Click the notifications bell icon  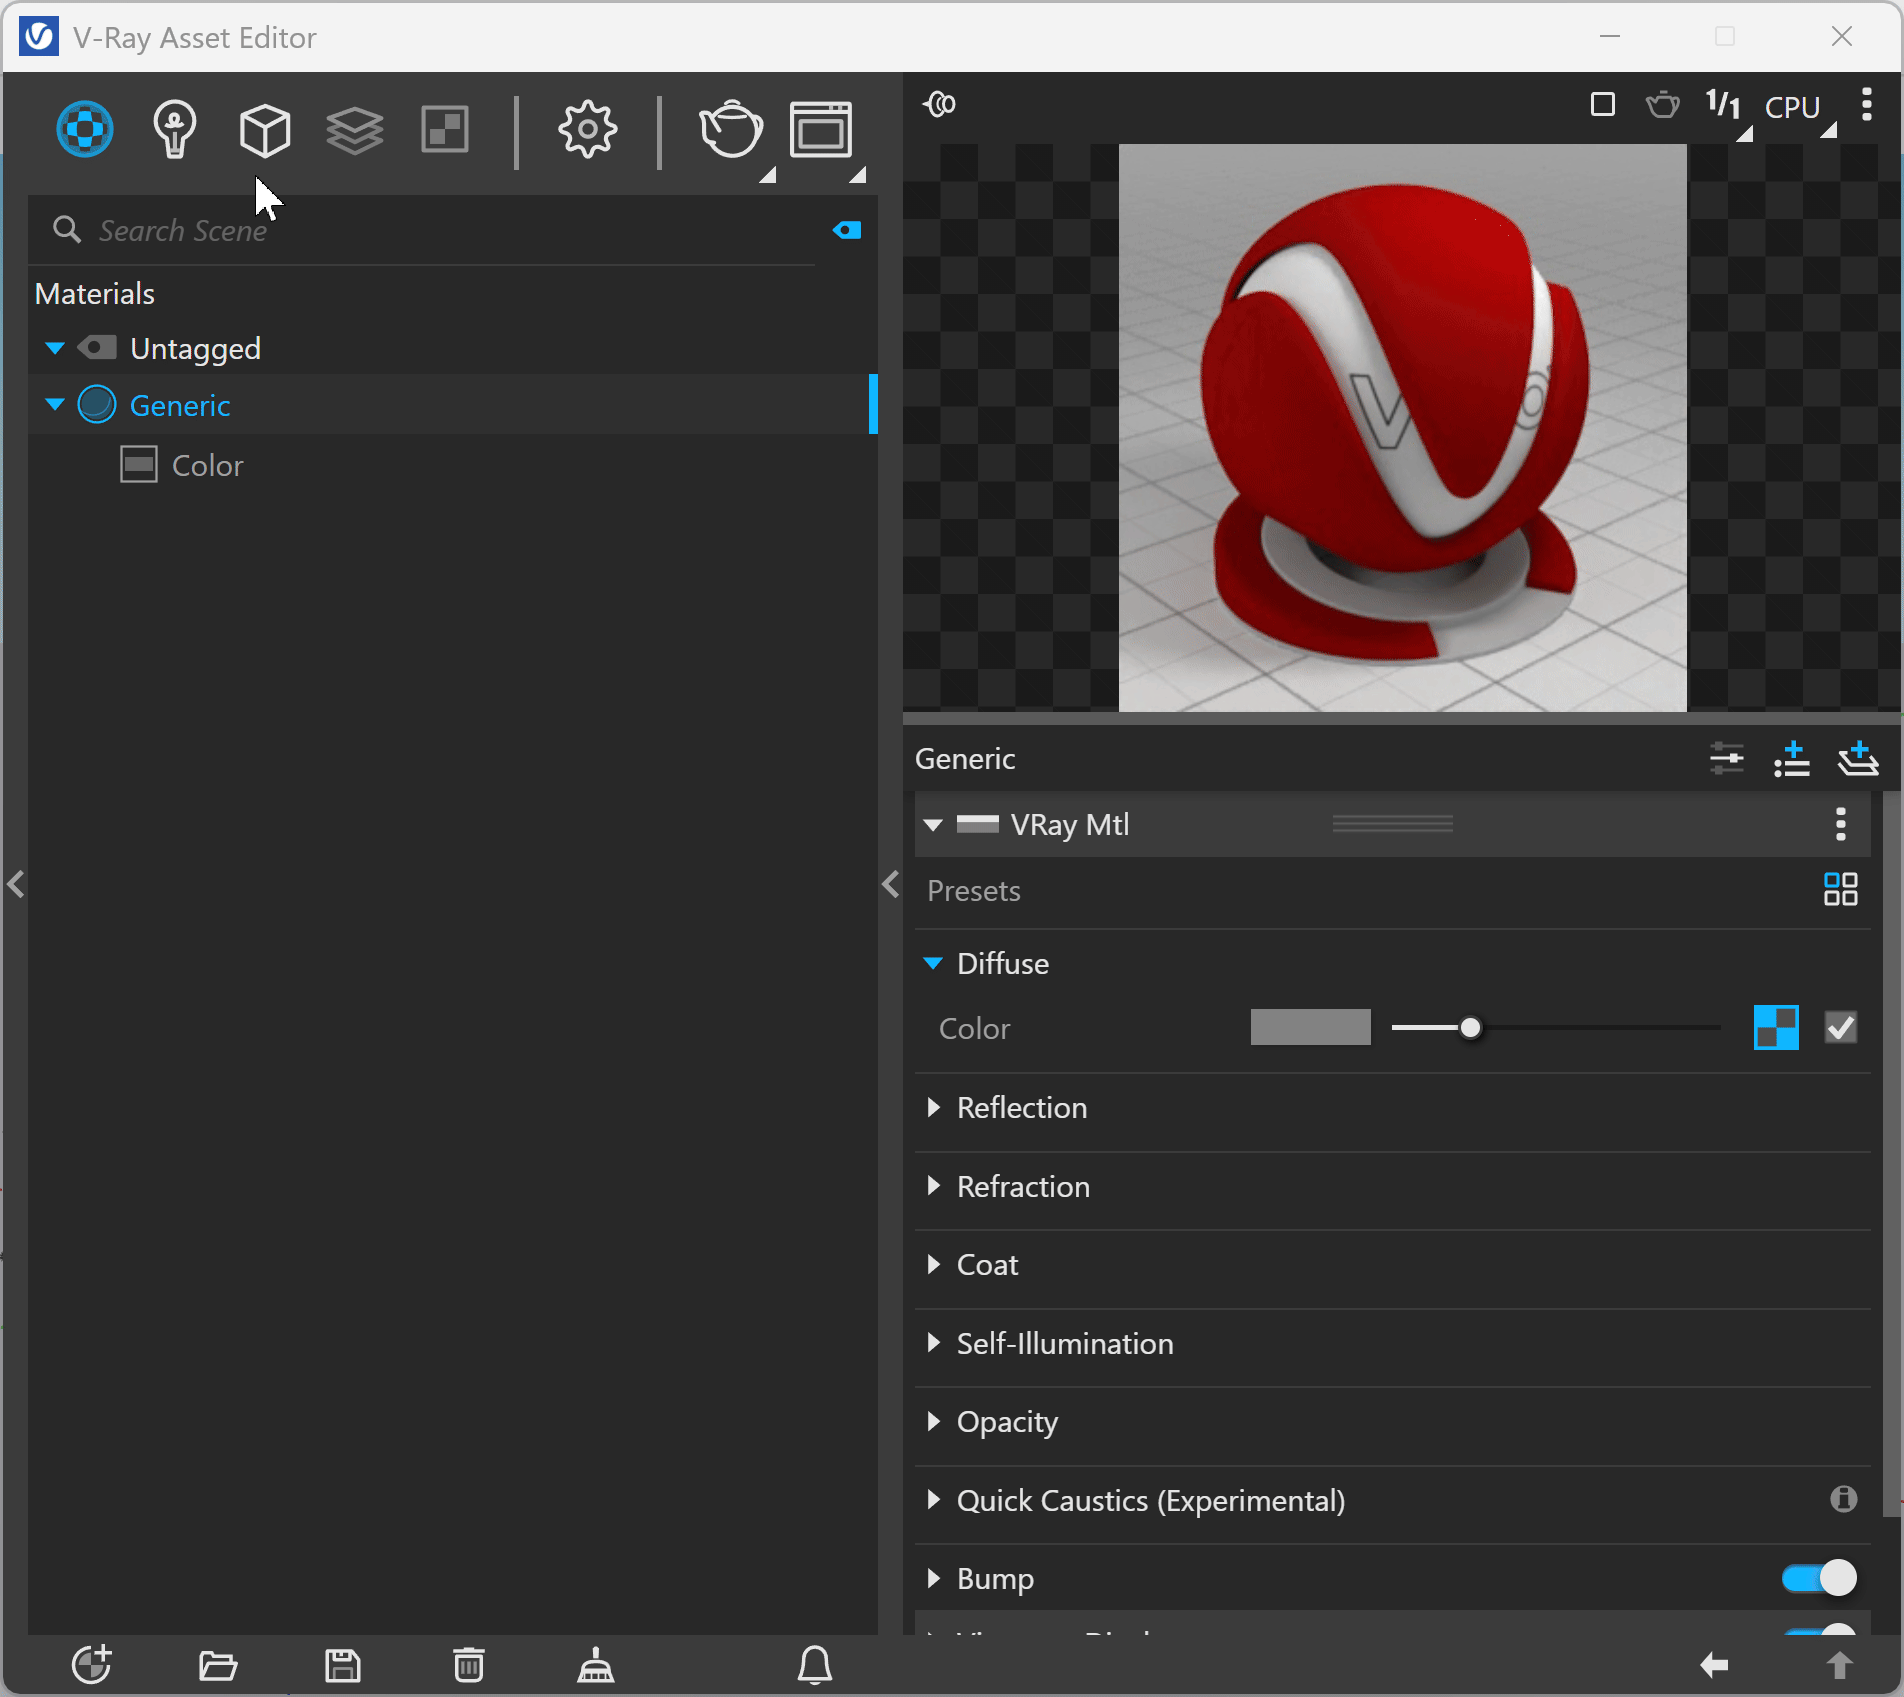815,1666
